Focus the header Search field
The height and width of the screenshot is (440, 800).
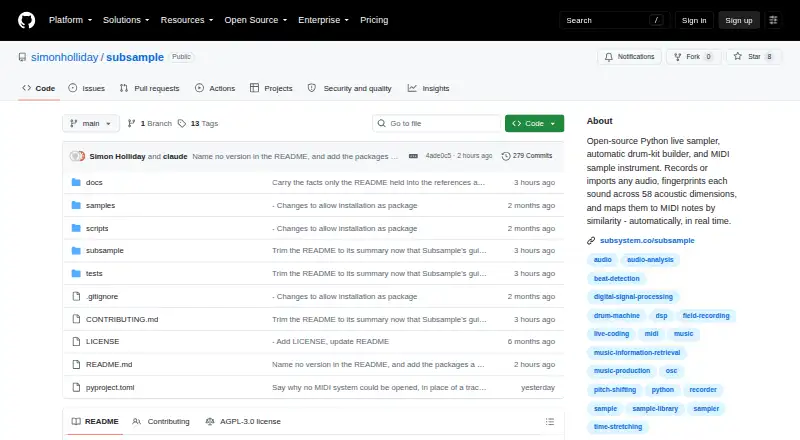coord(614,20)
